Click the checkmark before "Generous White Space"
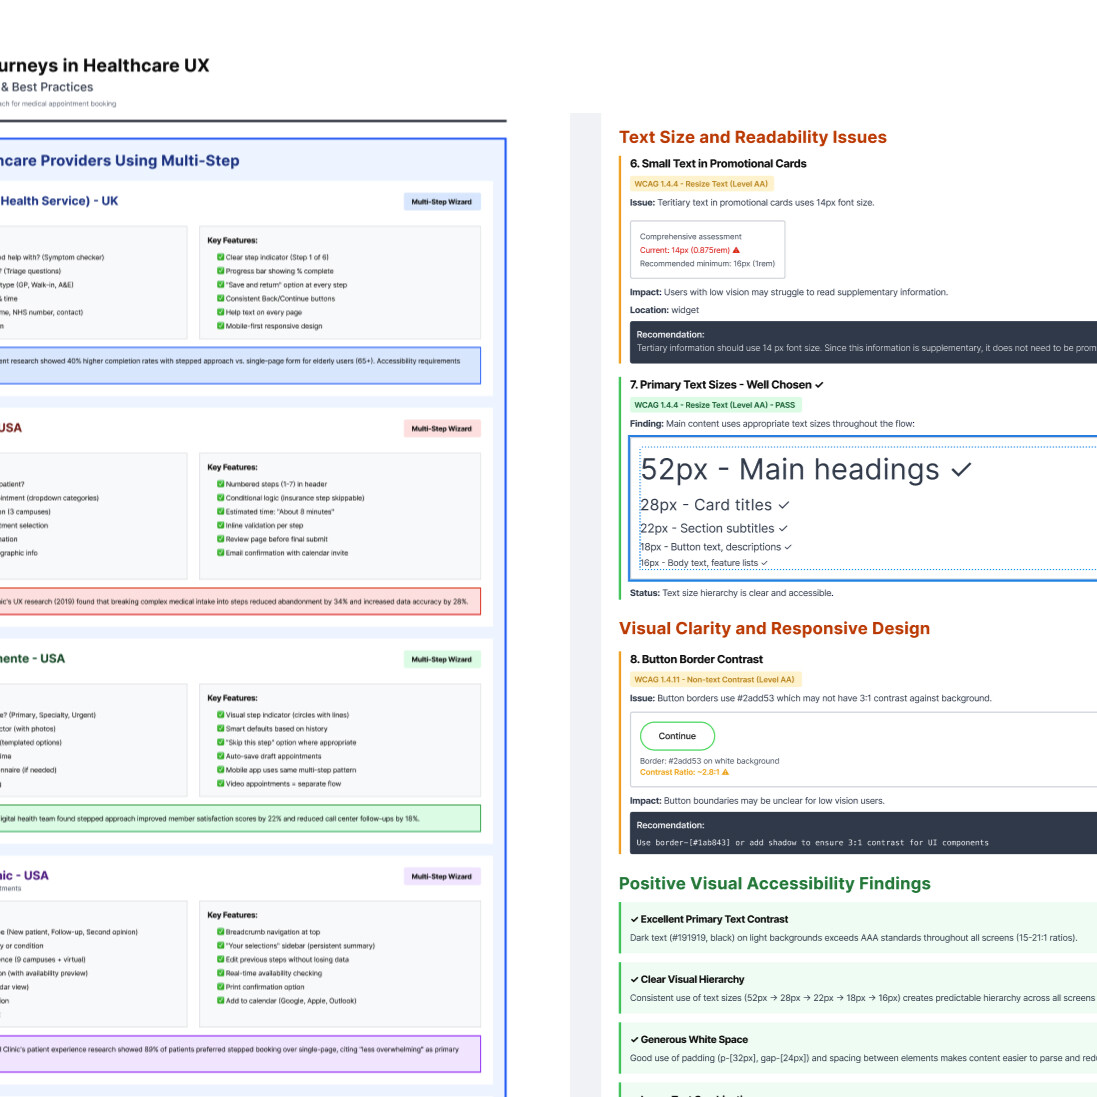The width and height of the screenshot is (1097, 1097). tap(634, 1040)
